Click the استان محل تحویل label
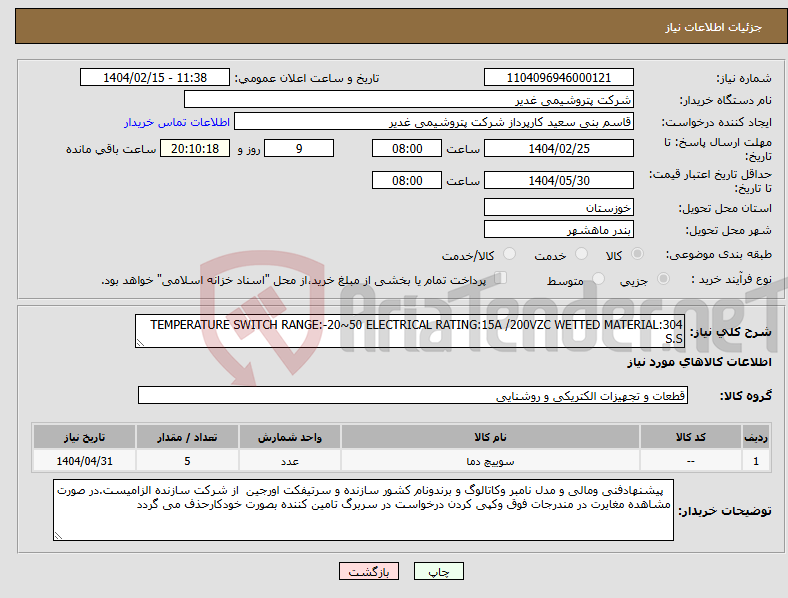This screenshot has height=598, width=788. (x=725, y=208)
